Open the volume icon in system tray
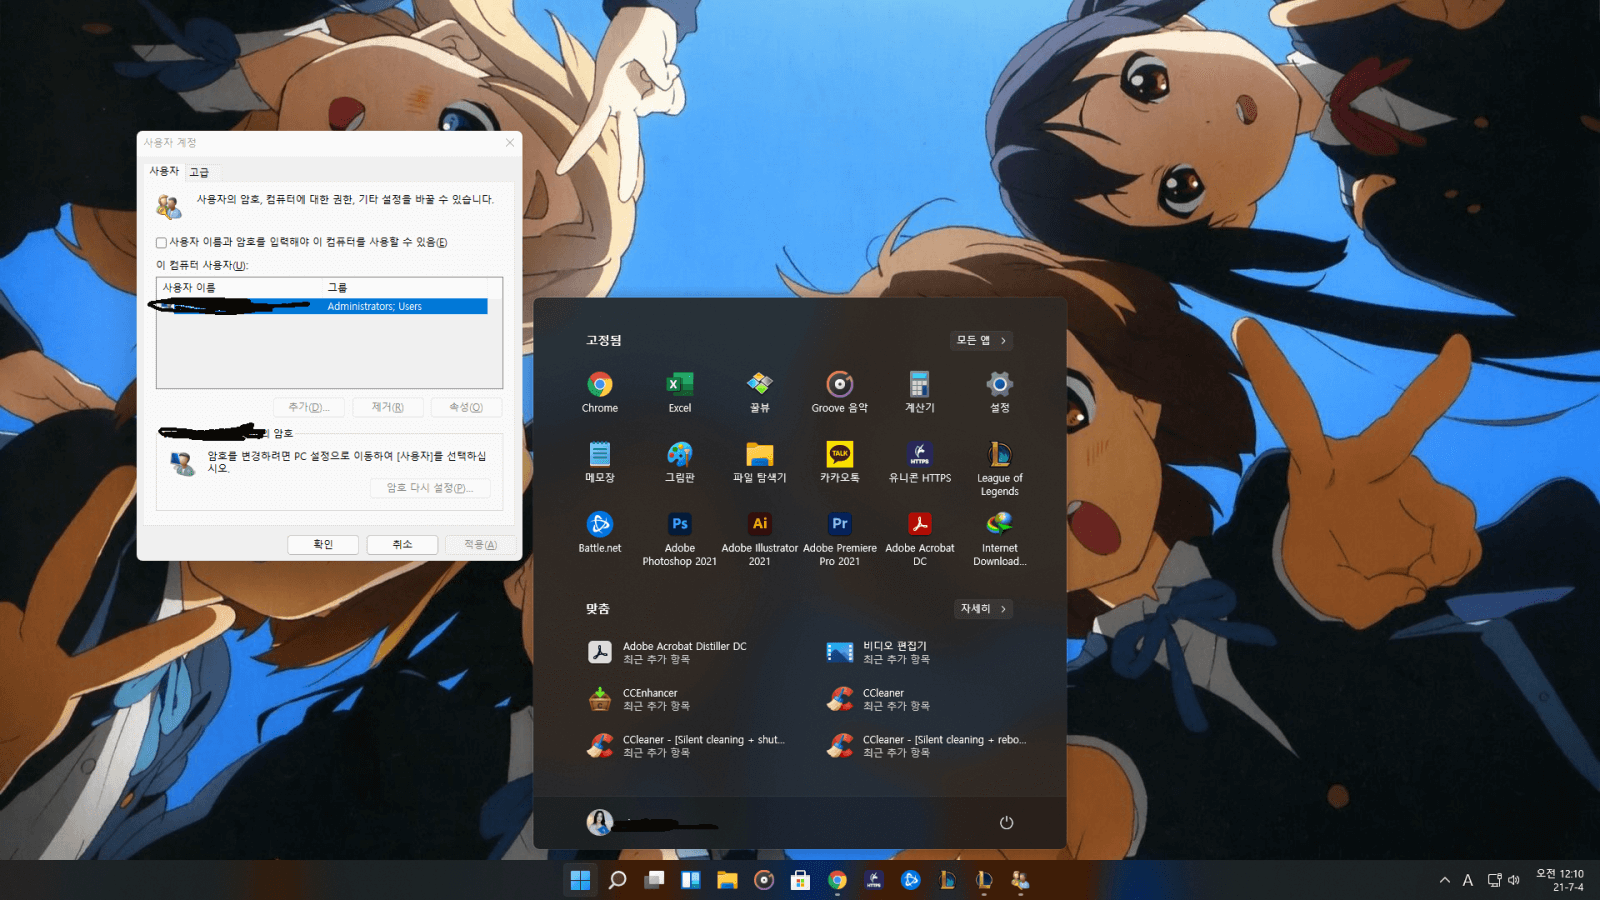The image size is (1600, 900). click(x=1513, y=880)
